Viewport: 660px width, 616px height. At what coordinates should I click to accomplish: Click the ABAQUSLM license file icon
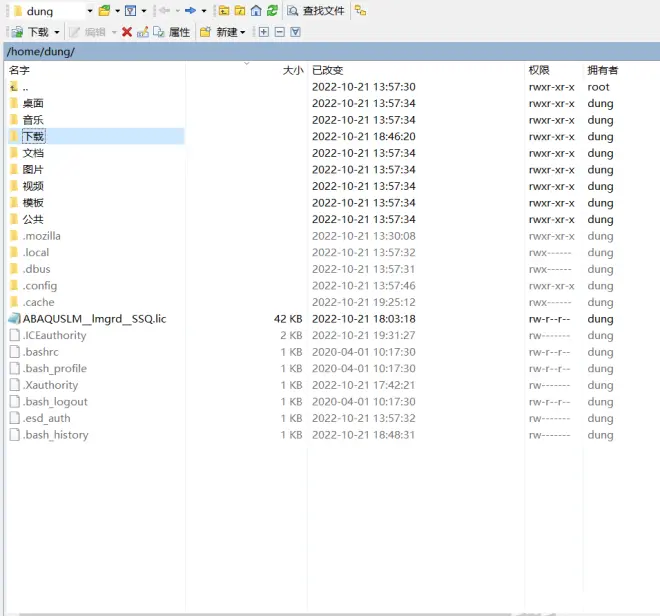click(14, 319)
